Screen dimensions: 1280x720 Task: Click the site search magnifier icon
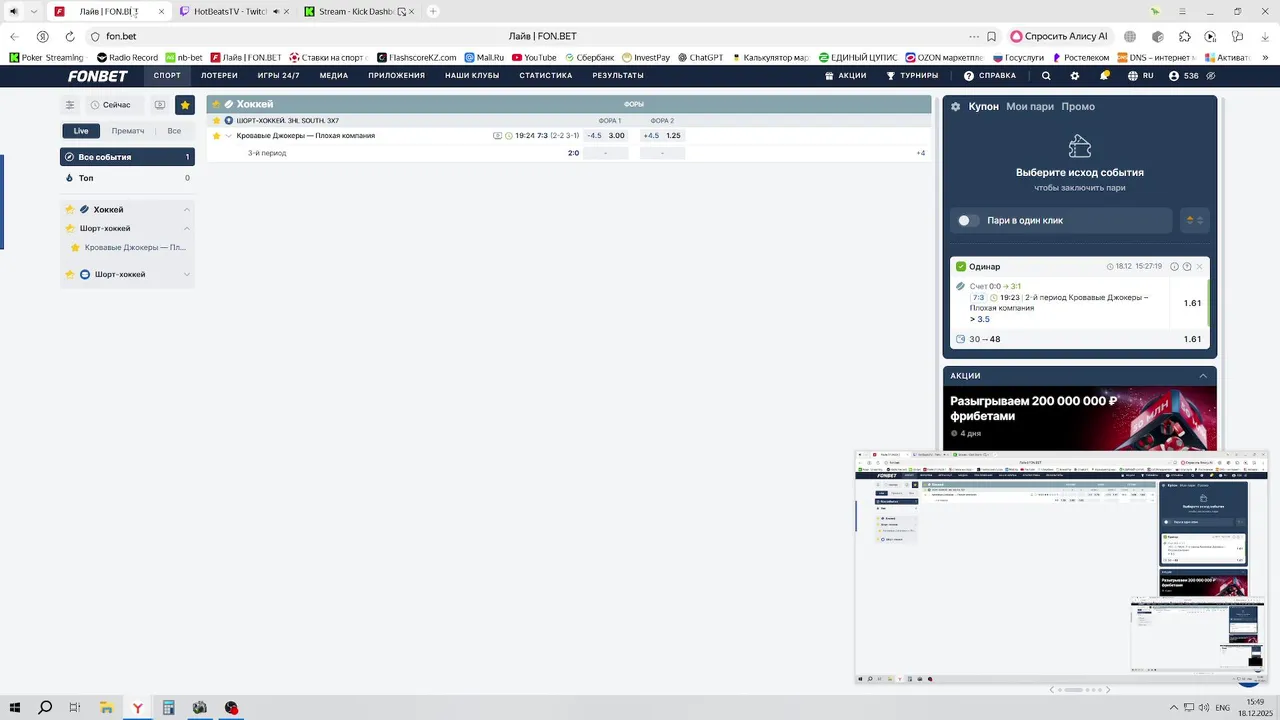1046,76
